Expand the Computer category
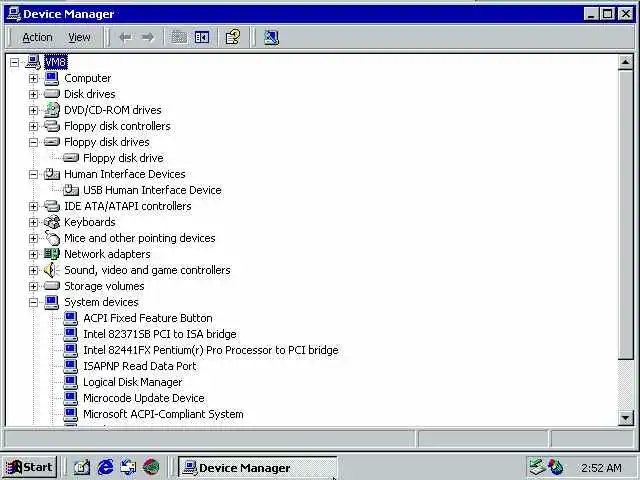 point(33,78)
